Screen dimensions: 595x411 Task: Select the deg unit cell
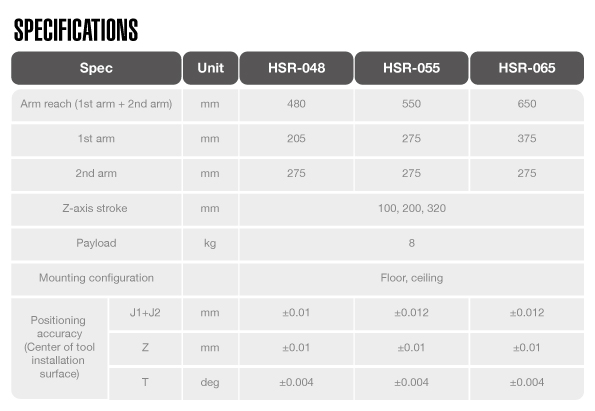click(211, 383)
